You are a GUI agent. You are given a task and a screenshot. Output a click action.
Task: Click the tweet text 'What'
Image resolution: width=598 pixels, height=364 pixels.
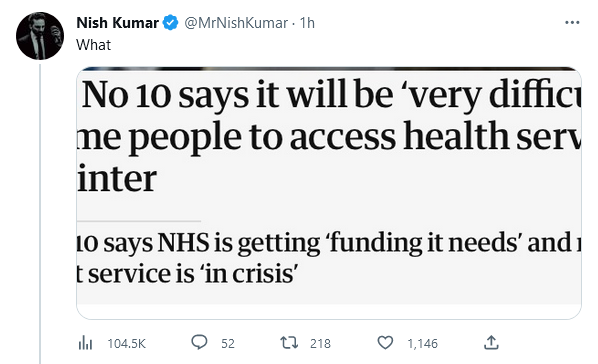93,45
